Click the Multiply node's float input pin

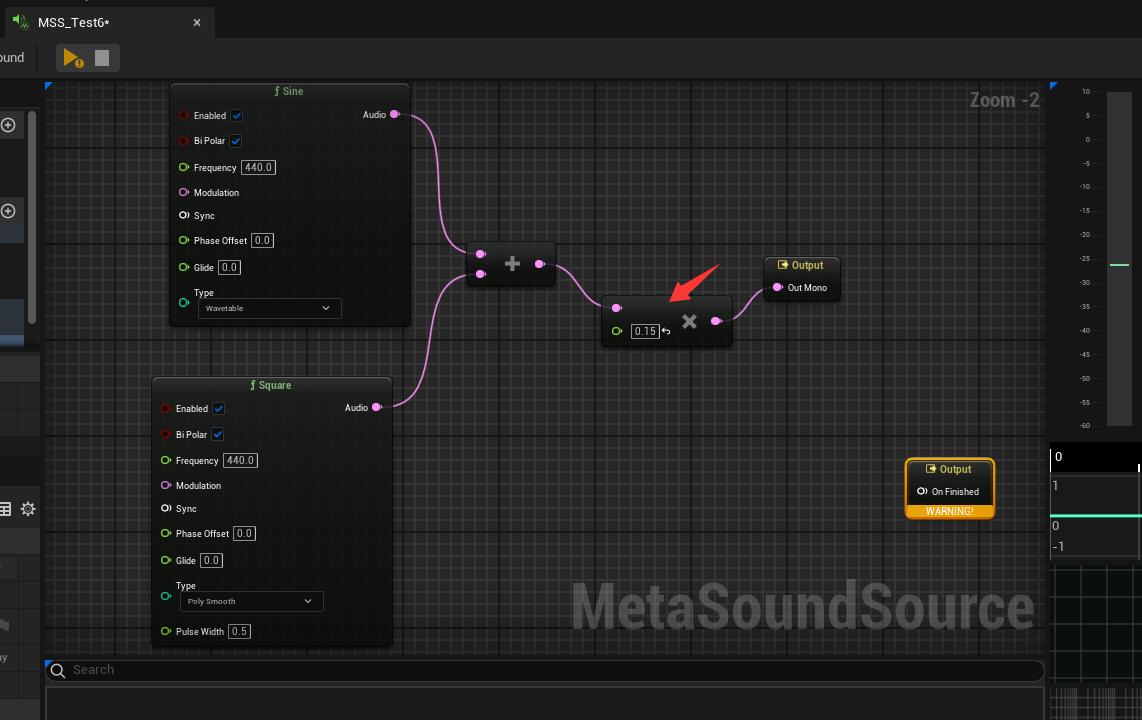point(617,331)
